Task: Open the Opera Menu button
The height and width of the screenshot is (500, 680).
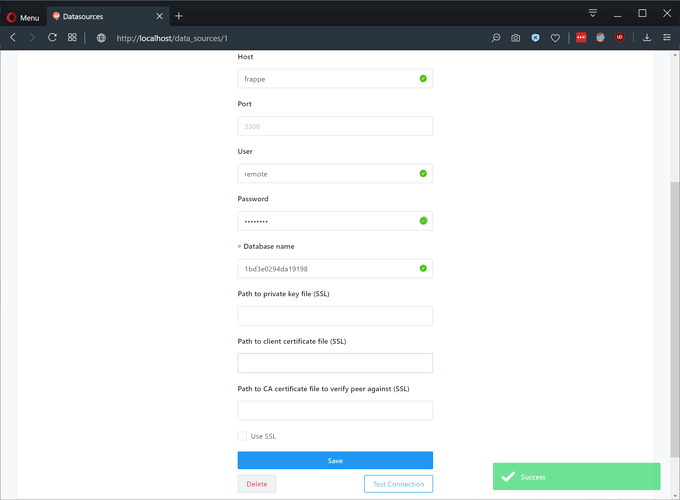Action: click(x=23, y=17)
